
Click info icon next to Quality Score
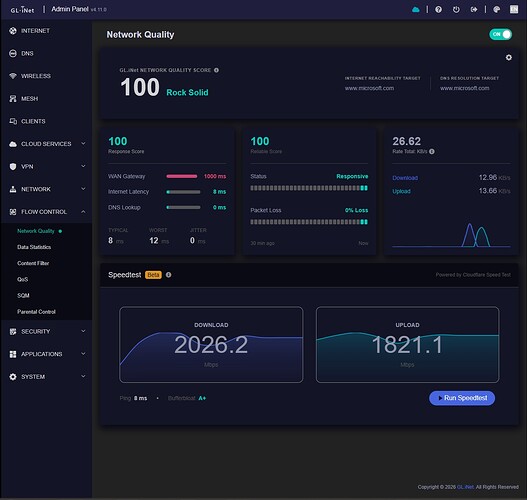point(216,70)
